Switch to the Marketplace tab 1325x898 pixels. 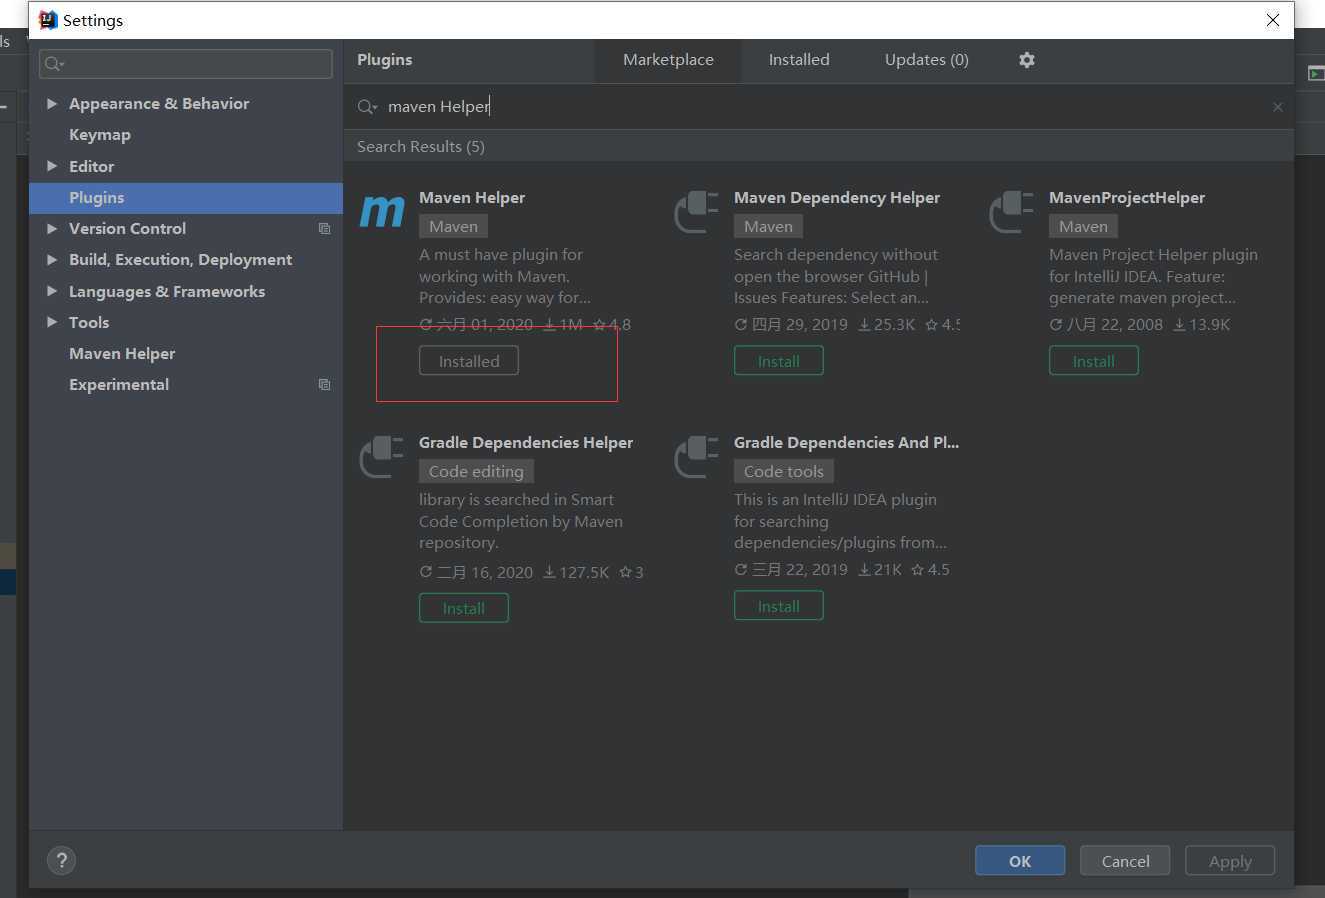point(668,60)
